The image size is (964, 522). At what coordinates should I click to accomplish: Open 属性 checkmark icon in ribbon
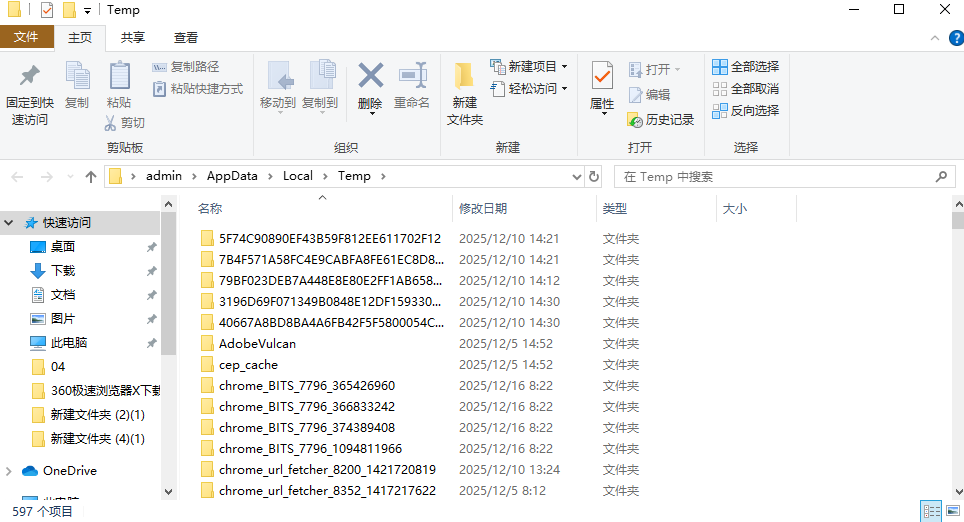(602, 76)
